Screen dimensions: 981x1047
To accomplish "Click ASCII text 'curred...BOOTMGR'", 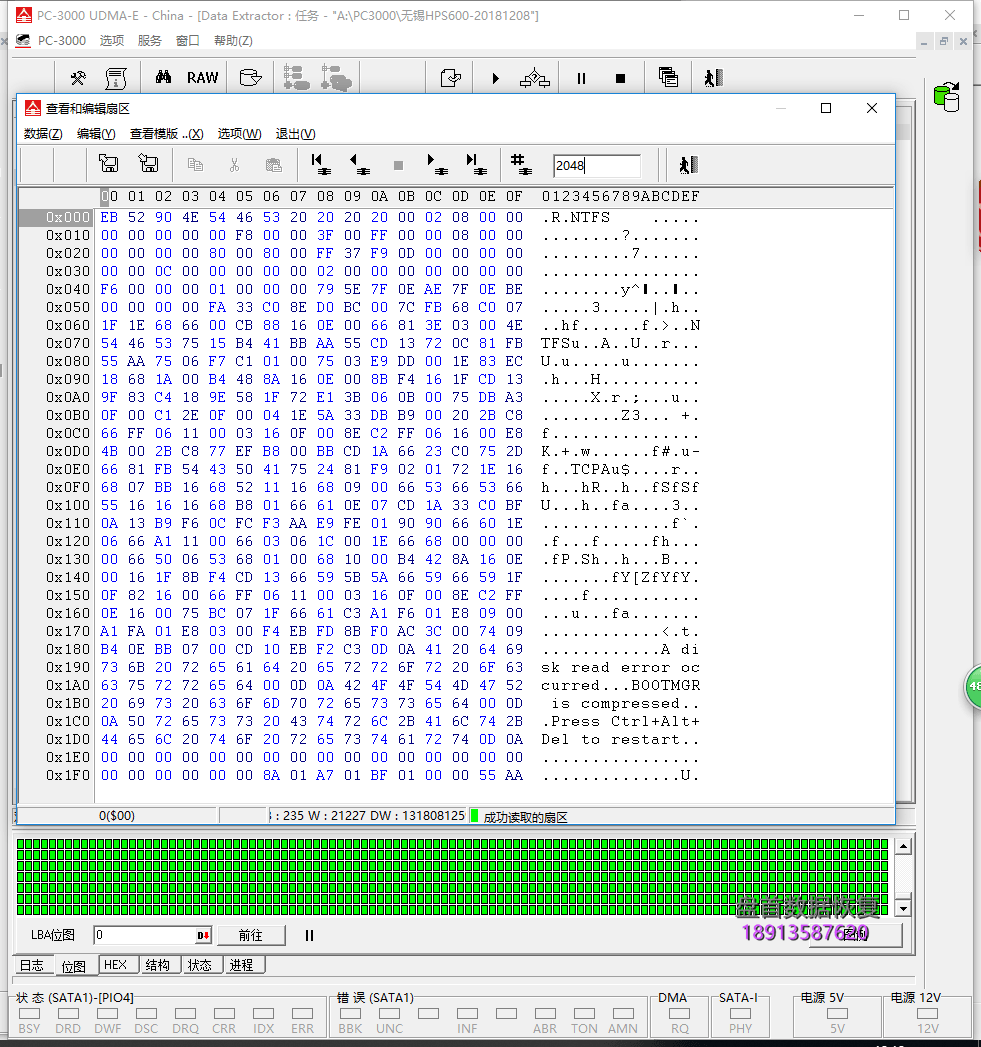I will coord(620,686).
